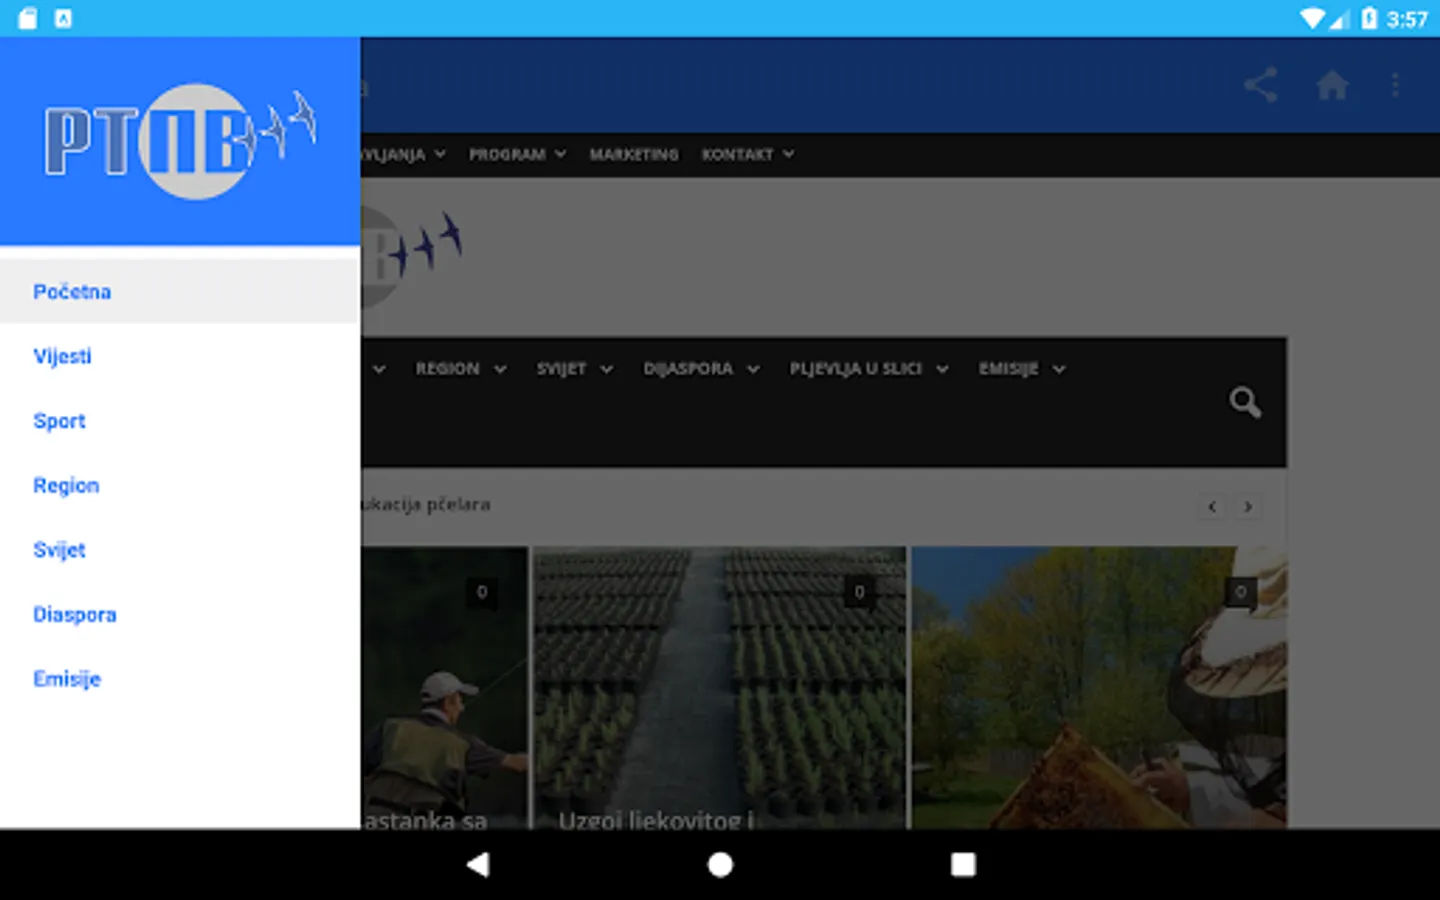Screen dimensions: 1440x900
Task: Open the MARKETING page link
Action: [x=634, y=154]
